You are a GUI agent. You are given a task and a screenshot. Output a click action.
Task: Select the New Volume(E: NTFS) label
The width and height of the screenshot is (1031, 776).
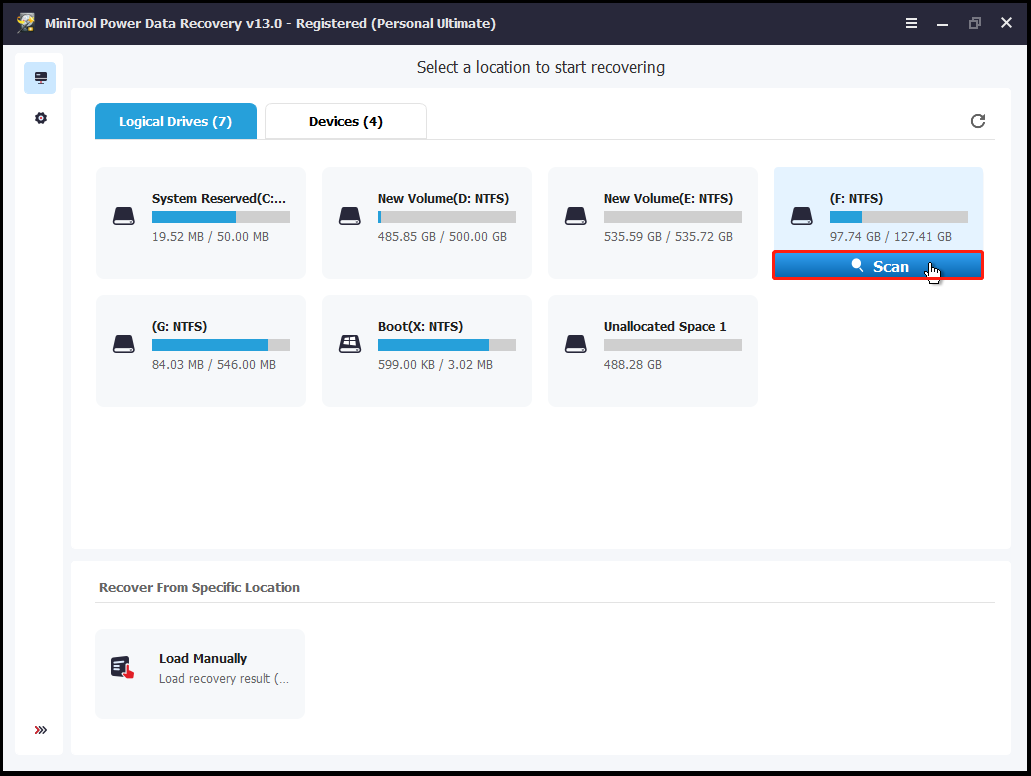pyautogui.click(x=668, y=199)
